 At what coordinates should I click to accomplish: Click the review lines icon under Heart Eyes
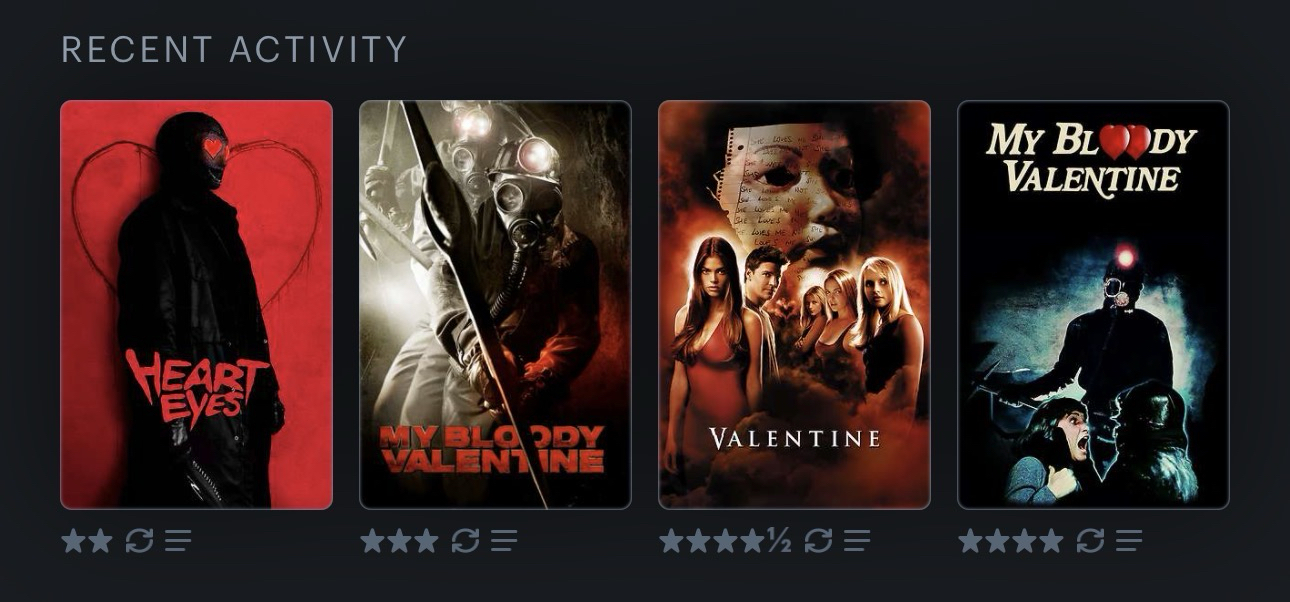(x=178, y=541)
